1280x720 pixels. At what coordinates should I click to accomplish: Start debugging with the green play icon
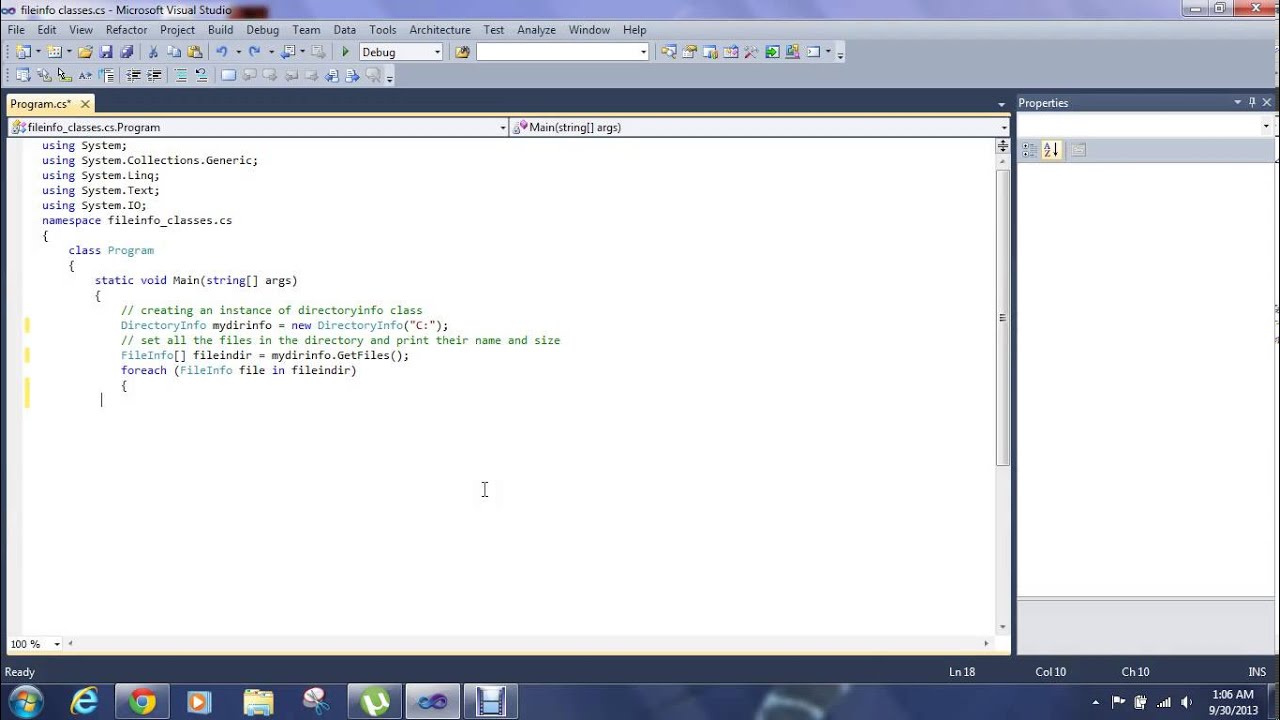pyautogui.click(x=345, y=52)
